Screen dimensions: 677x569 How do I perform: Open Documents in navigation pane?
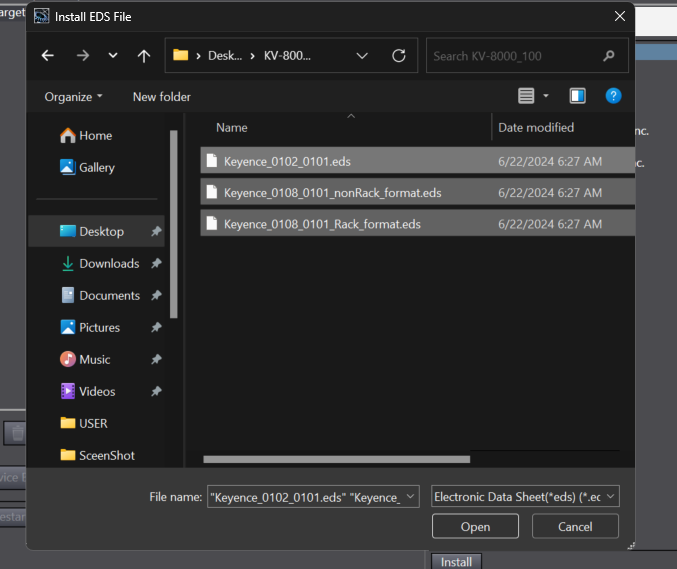[x=101, y=295]
